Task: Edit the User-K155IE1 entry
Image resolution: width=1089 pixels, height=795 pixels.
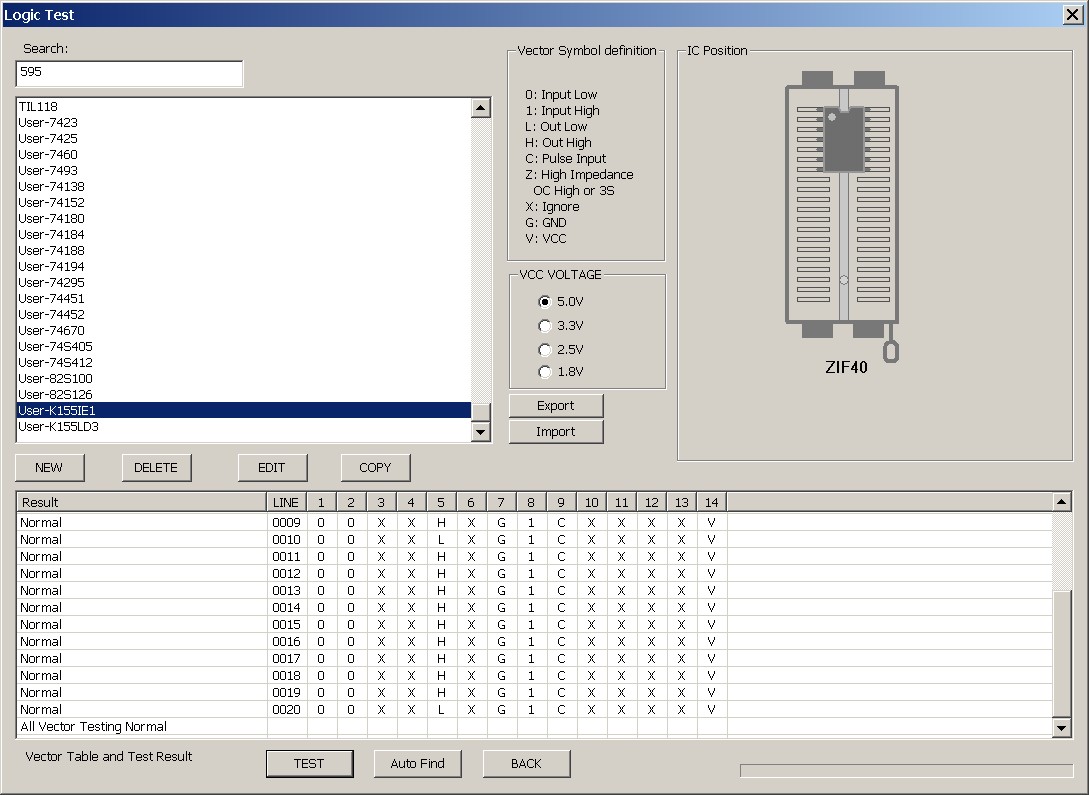Action: point(272,467)
